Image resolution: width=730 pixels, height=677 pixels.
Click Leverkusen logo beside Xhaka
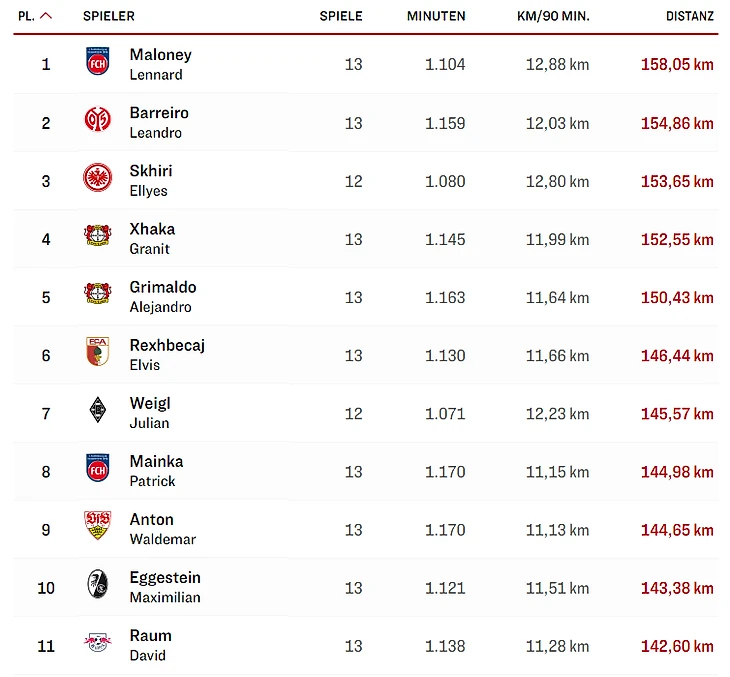coord(97,238)
